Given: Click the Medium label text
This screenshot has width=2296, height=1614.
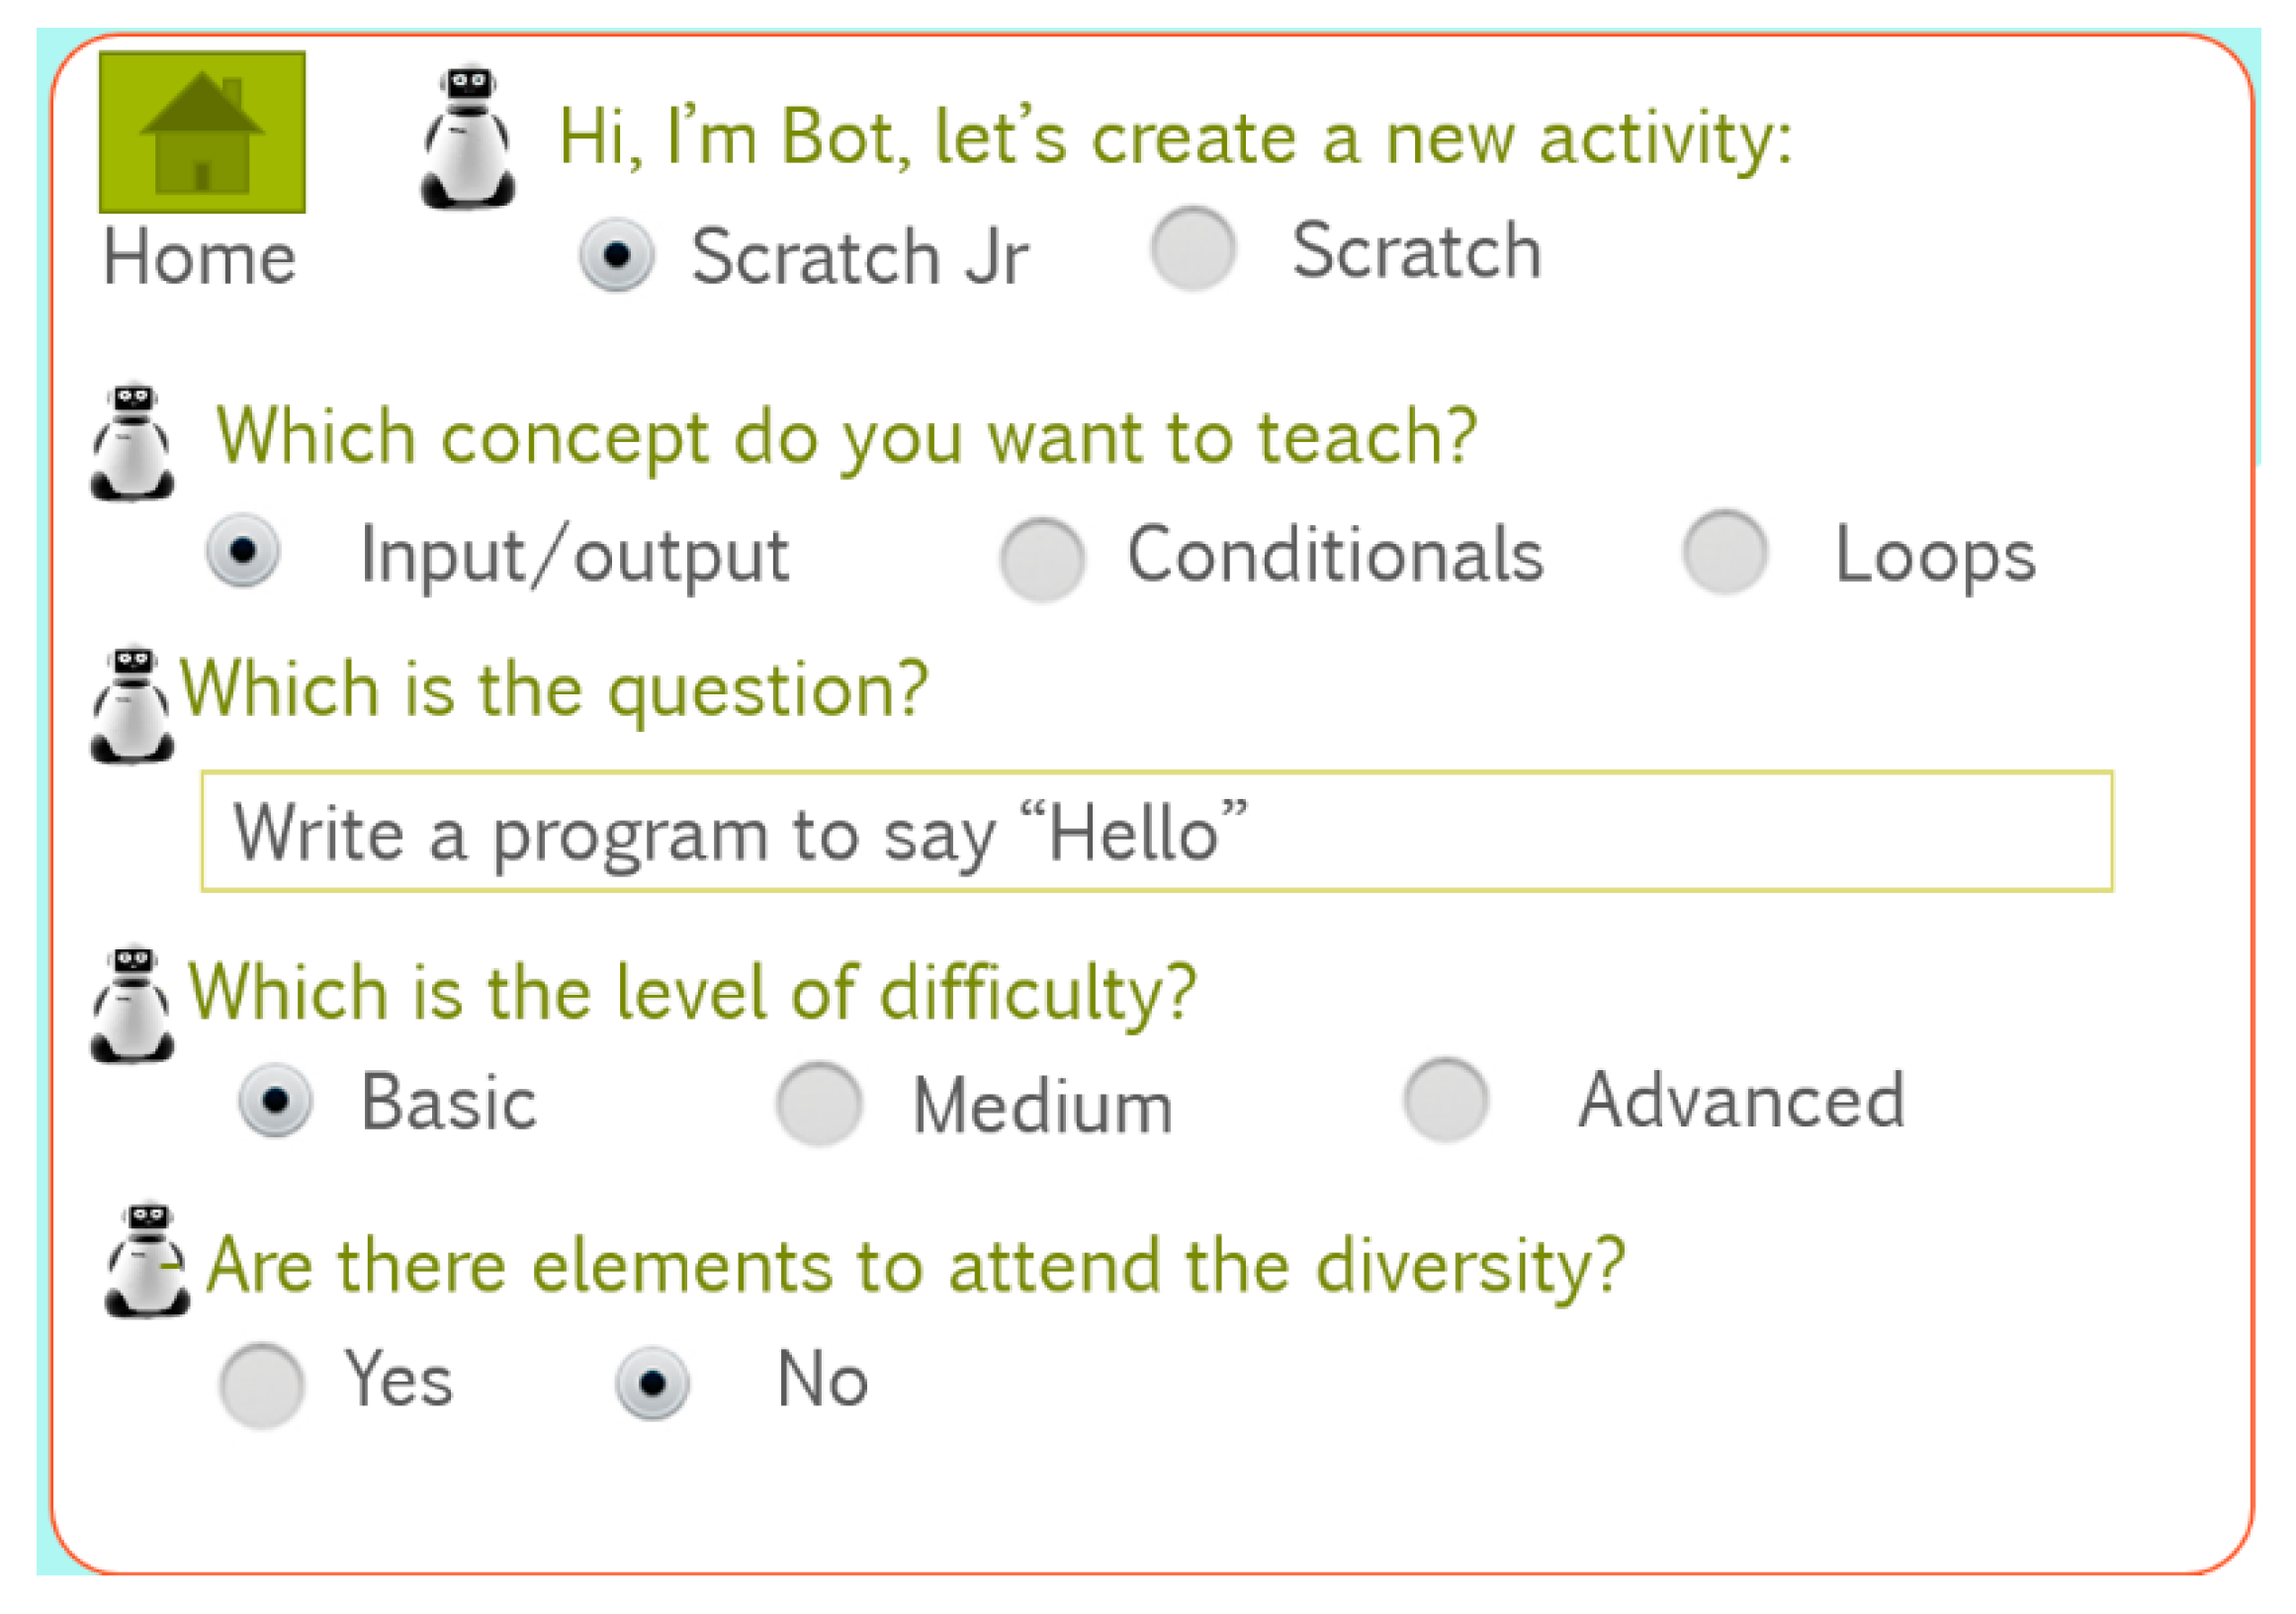Looking at the screenshot, I should click(x=1042, y=1107).
